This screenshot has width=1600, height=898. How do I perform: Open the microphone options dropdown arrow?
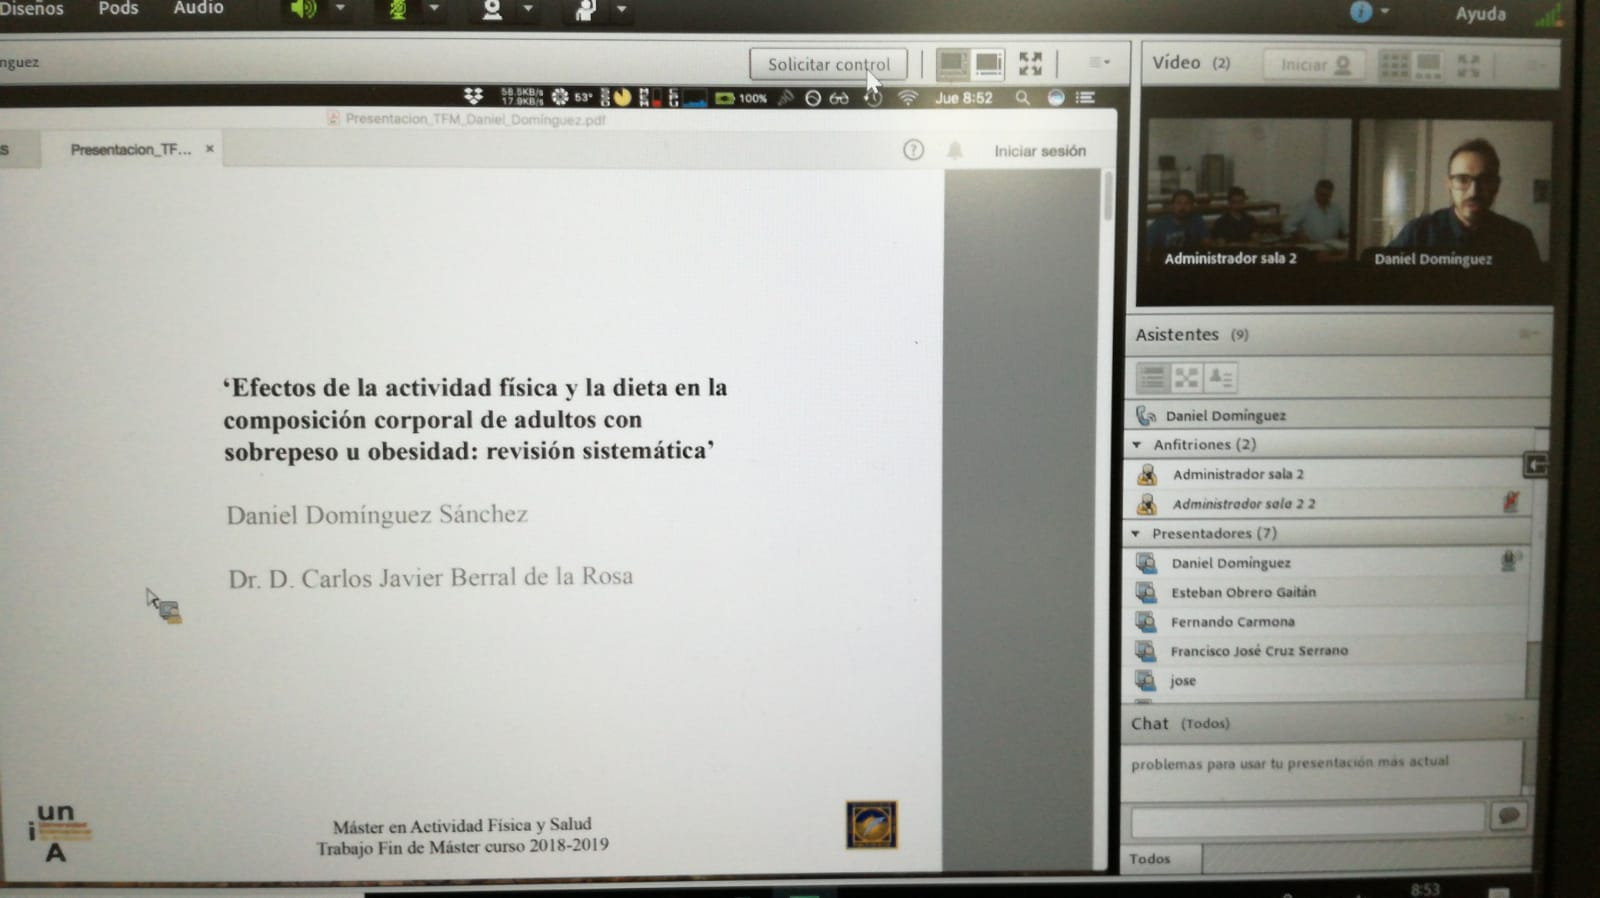(x=434, y=8)
